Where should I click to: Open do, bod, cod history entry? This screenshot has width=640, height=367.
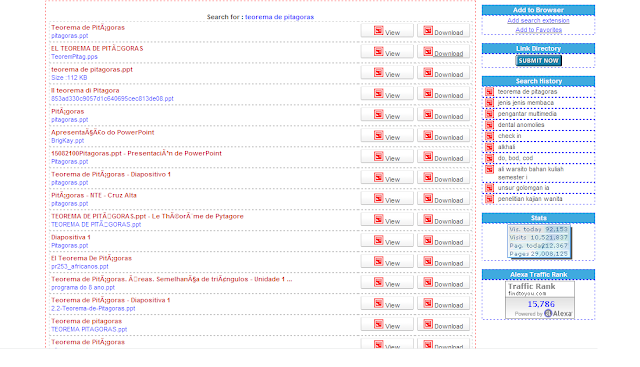[x=515, y=158]
